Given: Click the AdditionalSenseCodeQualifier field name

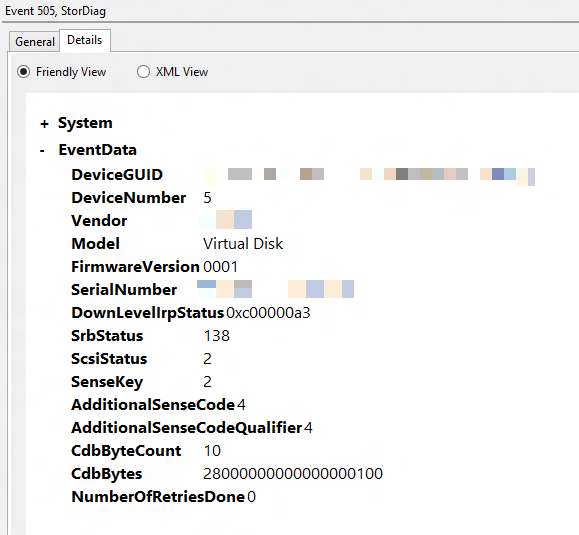Looking at the screenshot, I should click(187, 428).
